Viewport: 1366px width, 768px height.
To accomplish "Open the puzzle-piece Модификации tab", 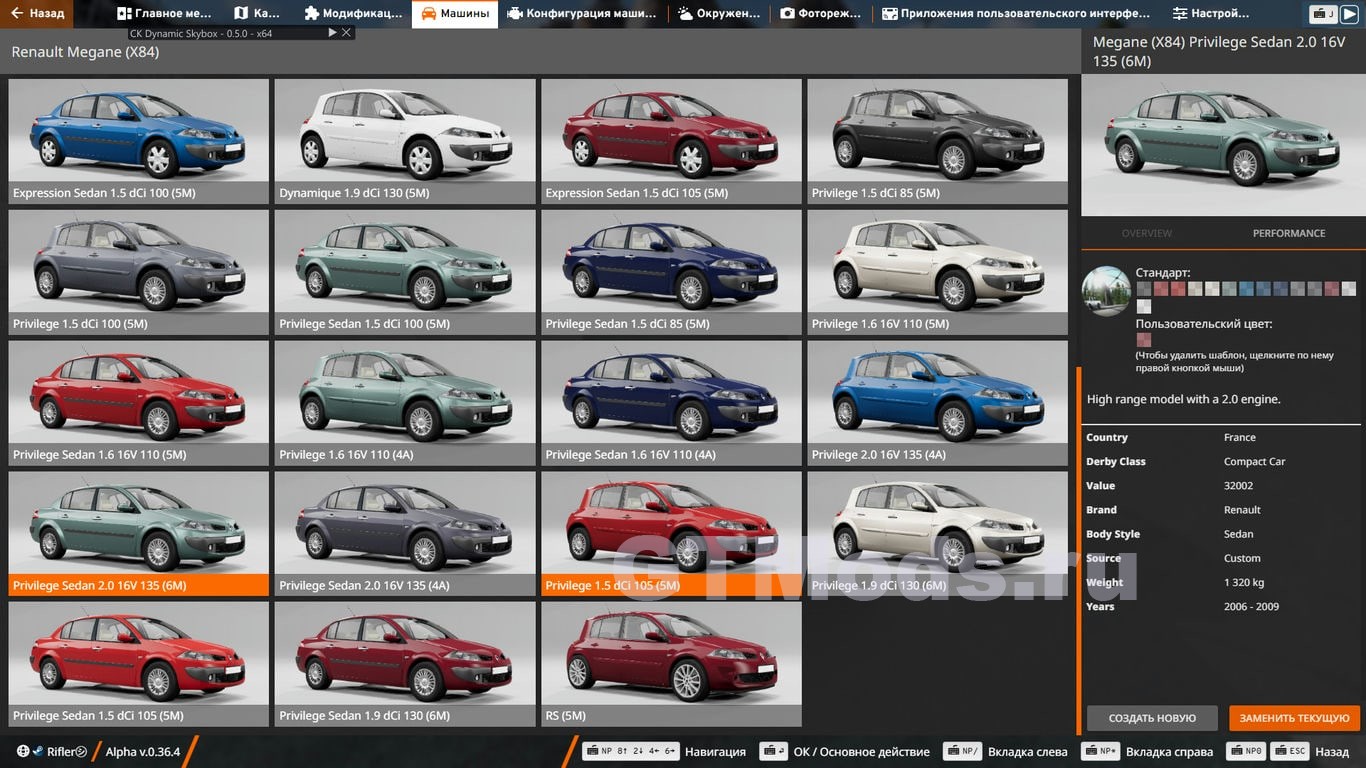I will [354, 14].
